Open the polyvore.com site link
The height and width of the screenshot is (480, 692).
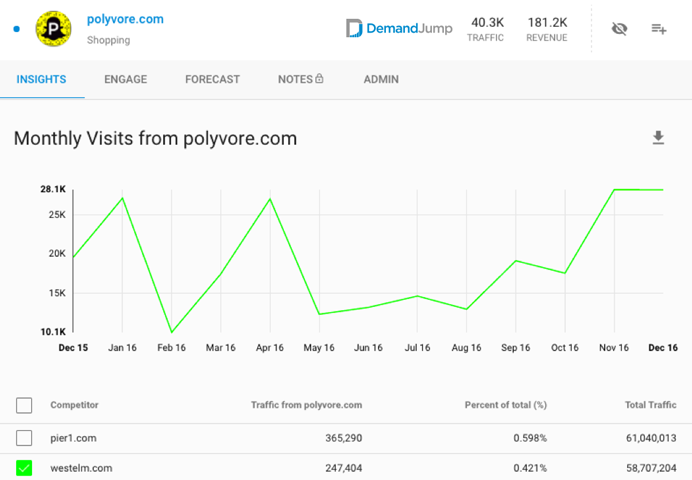click(x=125, y=19)
